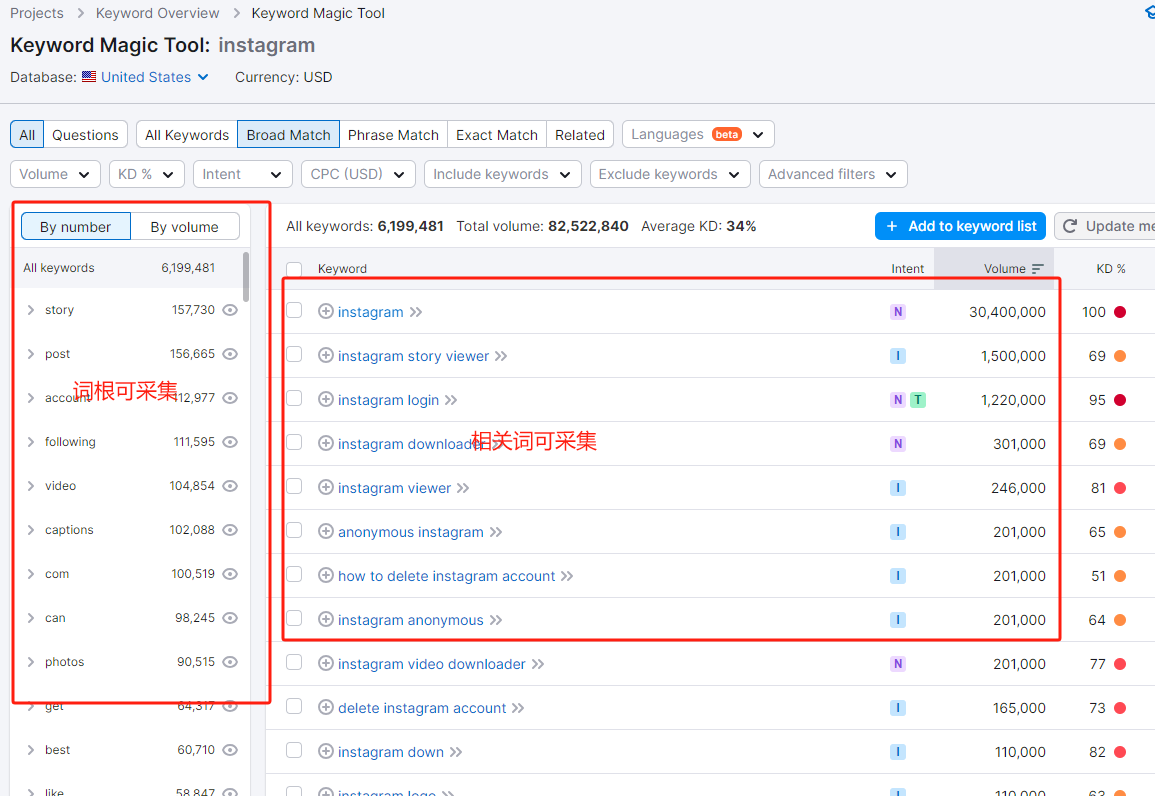Open double-chevron for how to delete instagram account
Image resolution: width=1155 pixels, height=796 pixels.
tap(566, 577)
